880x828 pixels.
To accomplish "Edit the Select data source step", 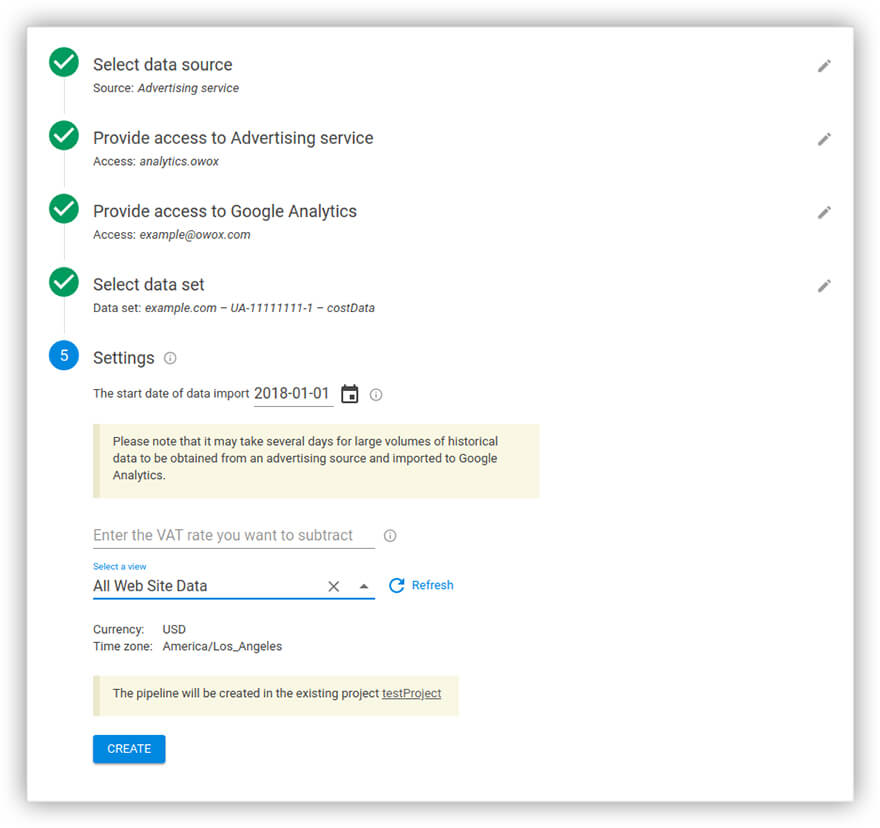I will (x=824, y=66).
